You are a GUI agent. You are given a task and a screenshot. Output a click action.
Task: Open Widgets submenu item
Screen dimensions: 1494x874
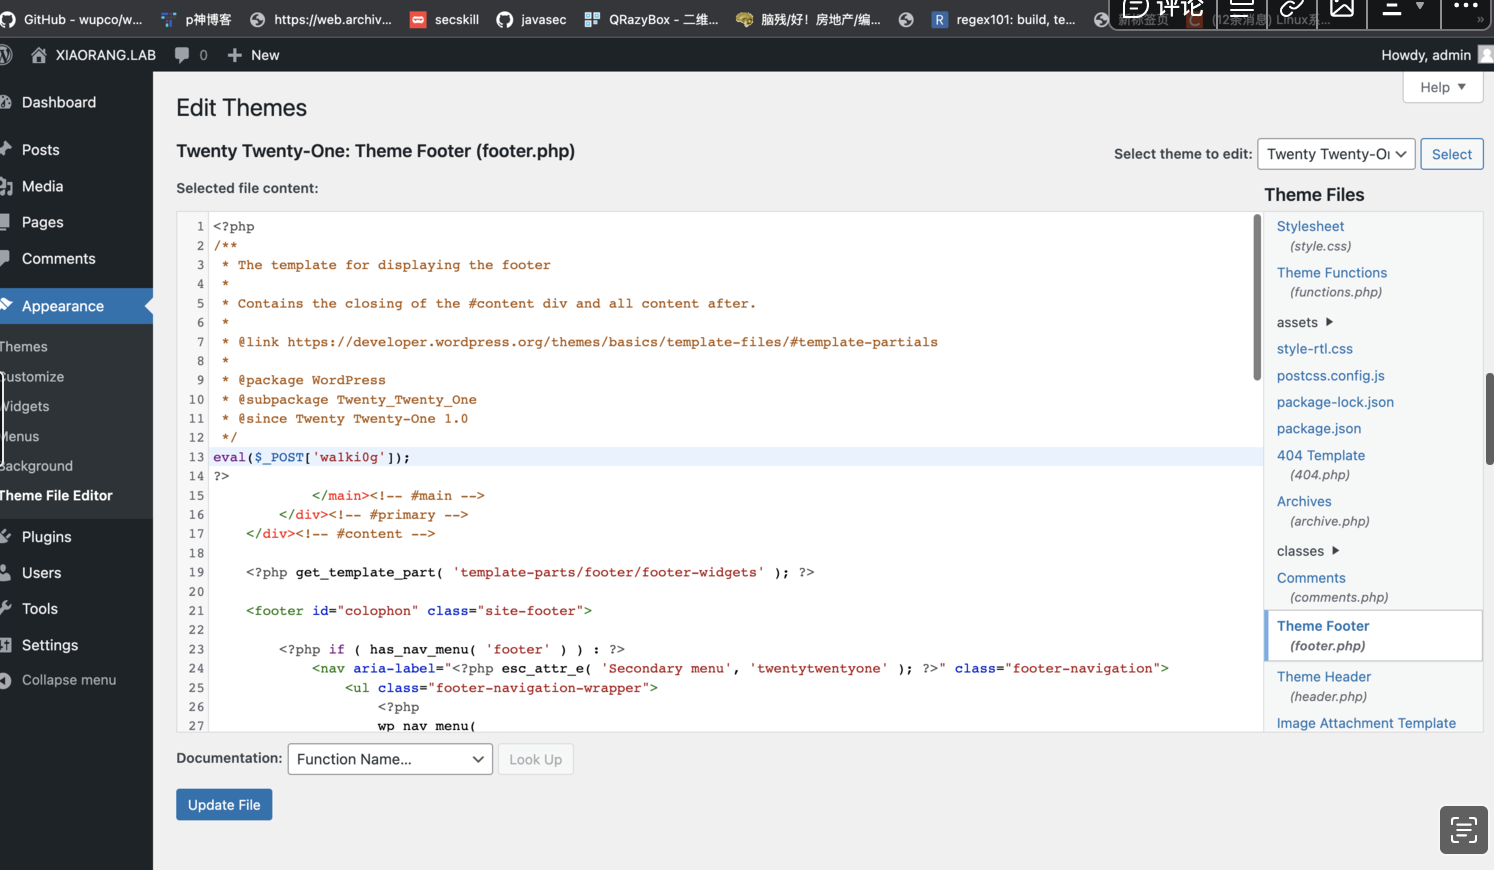pos(26,407)
